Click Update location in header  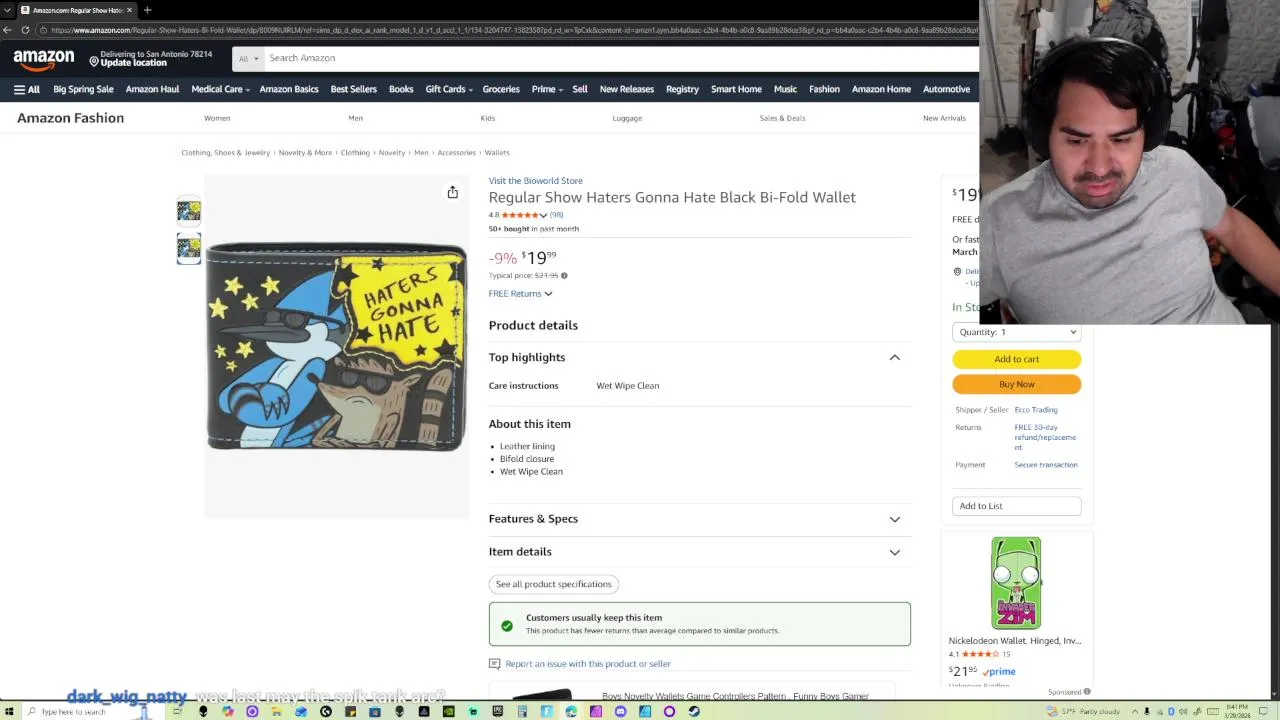pos(133,63)
